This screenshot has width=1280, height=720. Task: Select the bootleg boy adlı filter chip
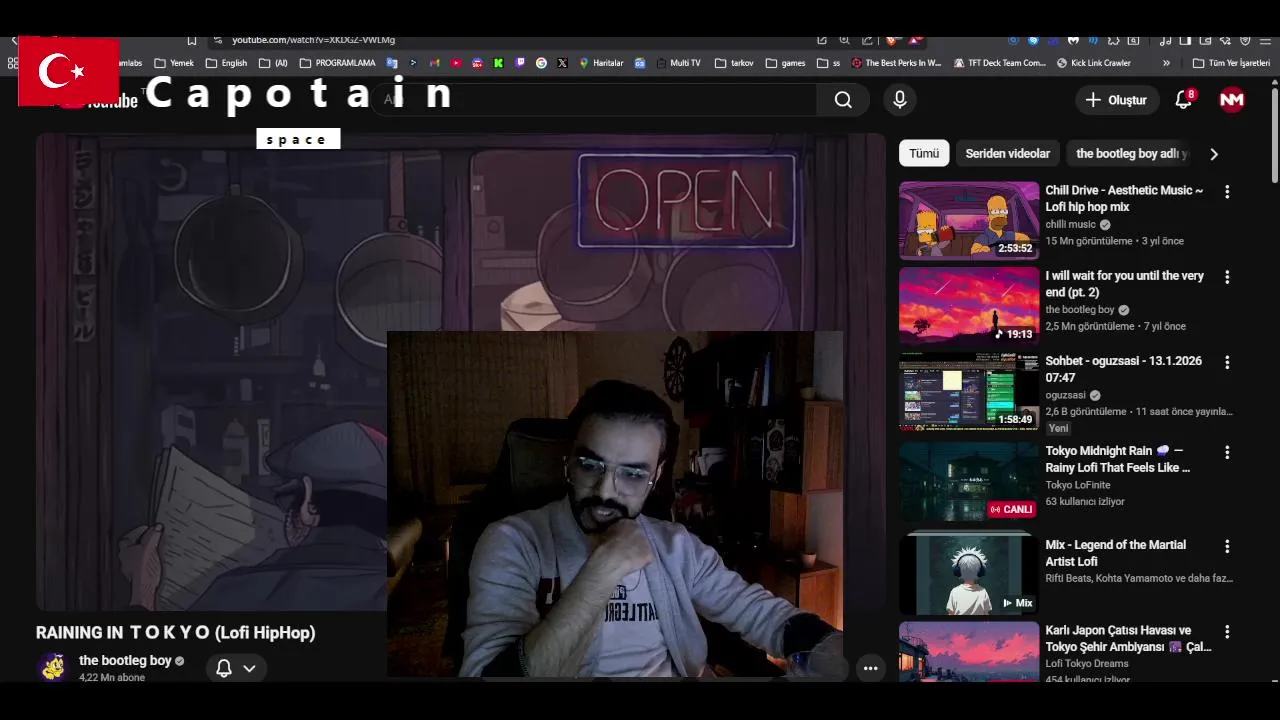pos(1129,154)
